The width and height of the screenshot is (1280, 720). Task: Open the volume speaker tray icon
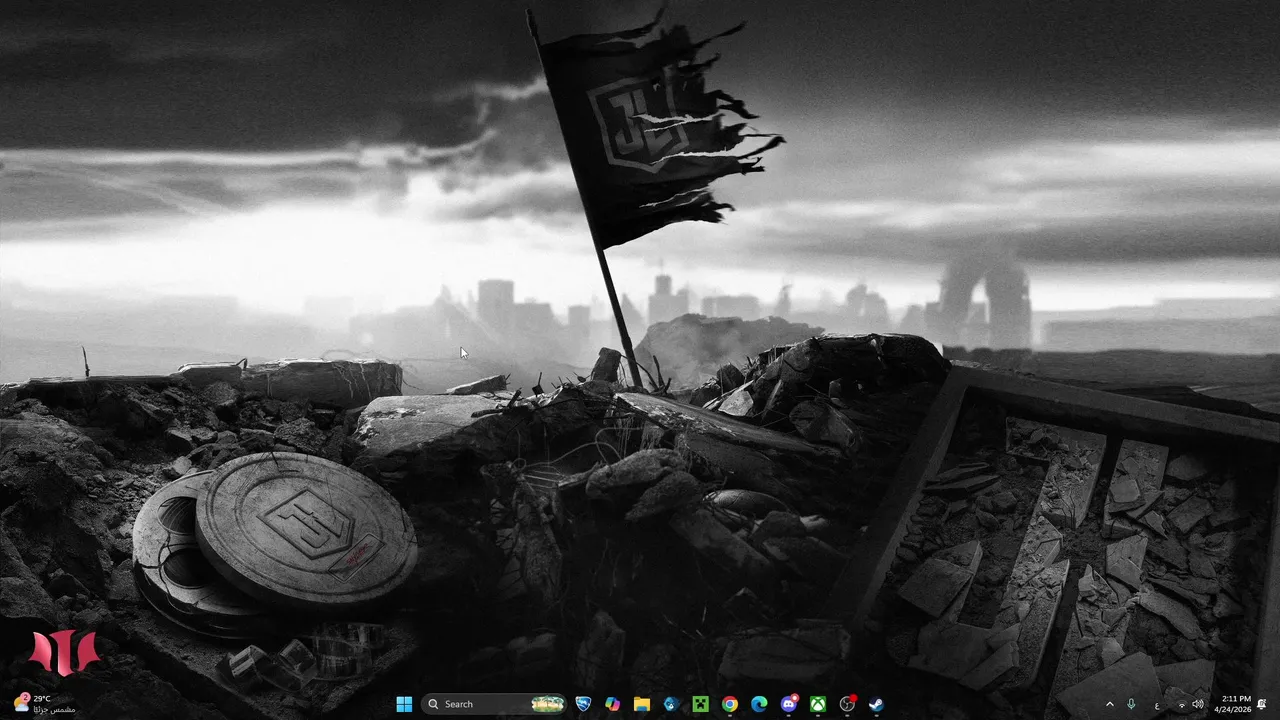(1198, 704)
